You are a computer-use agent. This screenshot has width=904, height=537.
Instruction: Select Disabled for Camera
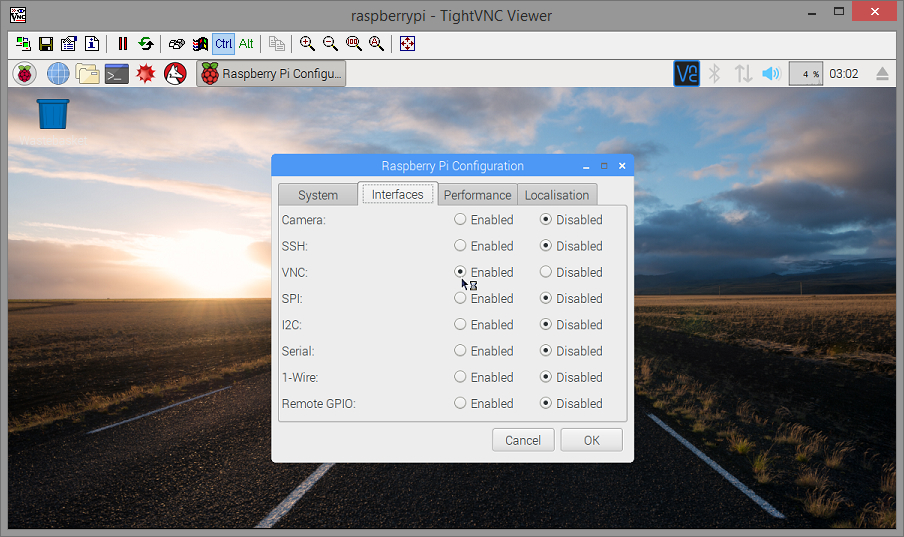pyautogui.click(x=571, y=220)
